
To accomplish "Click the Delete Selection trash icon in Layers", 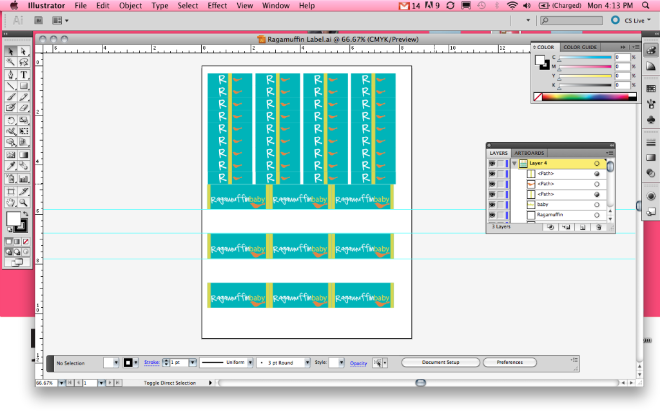I will [599, 227].
